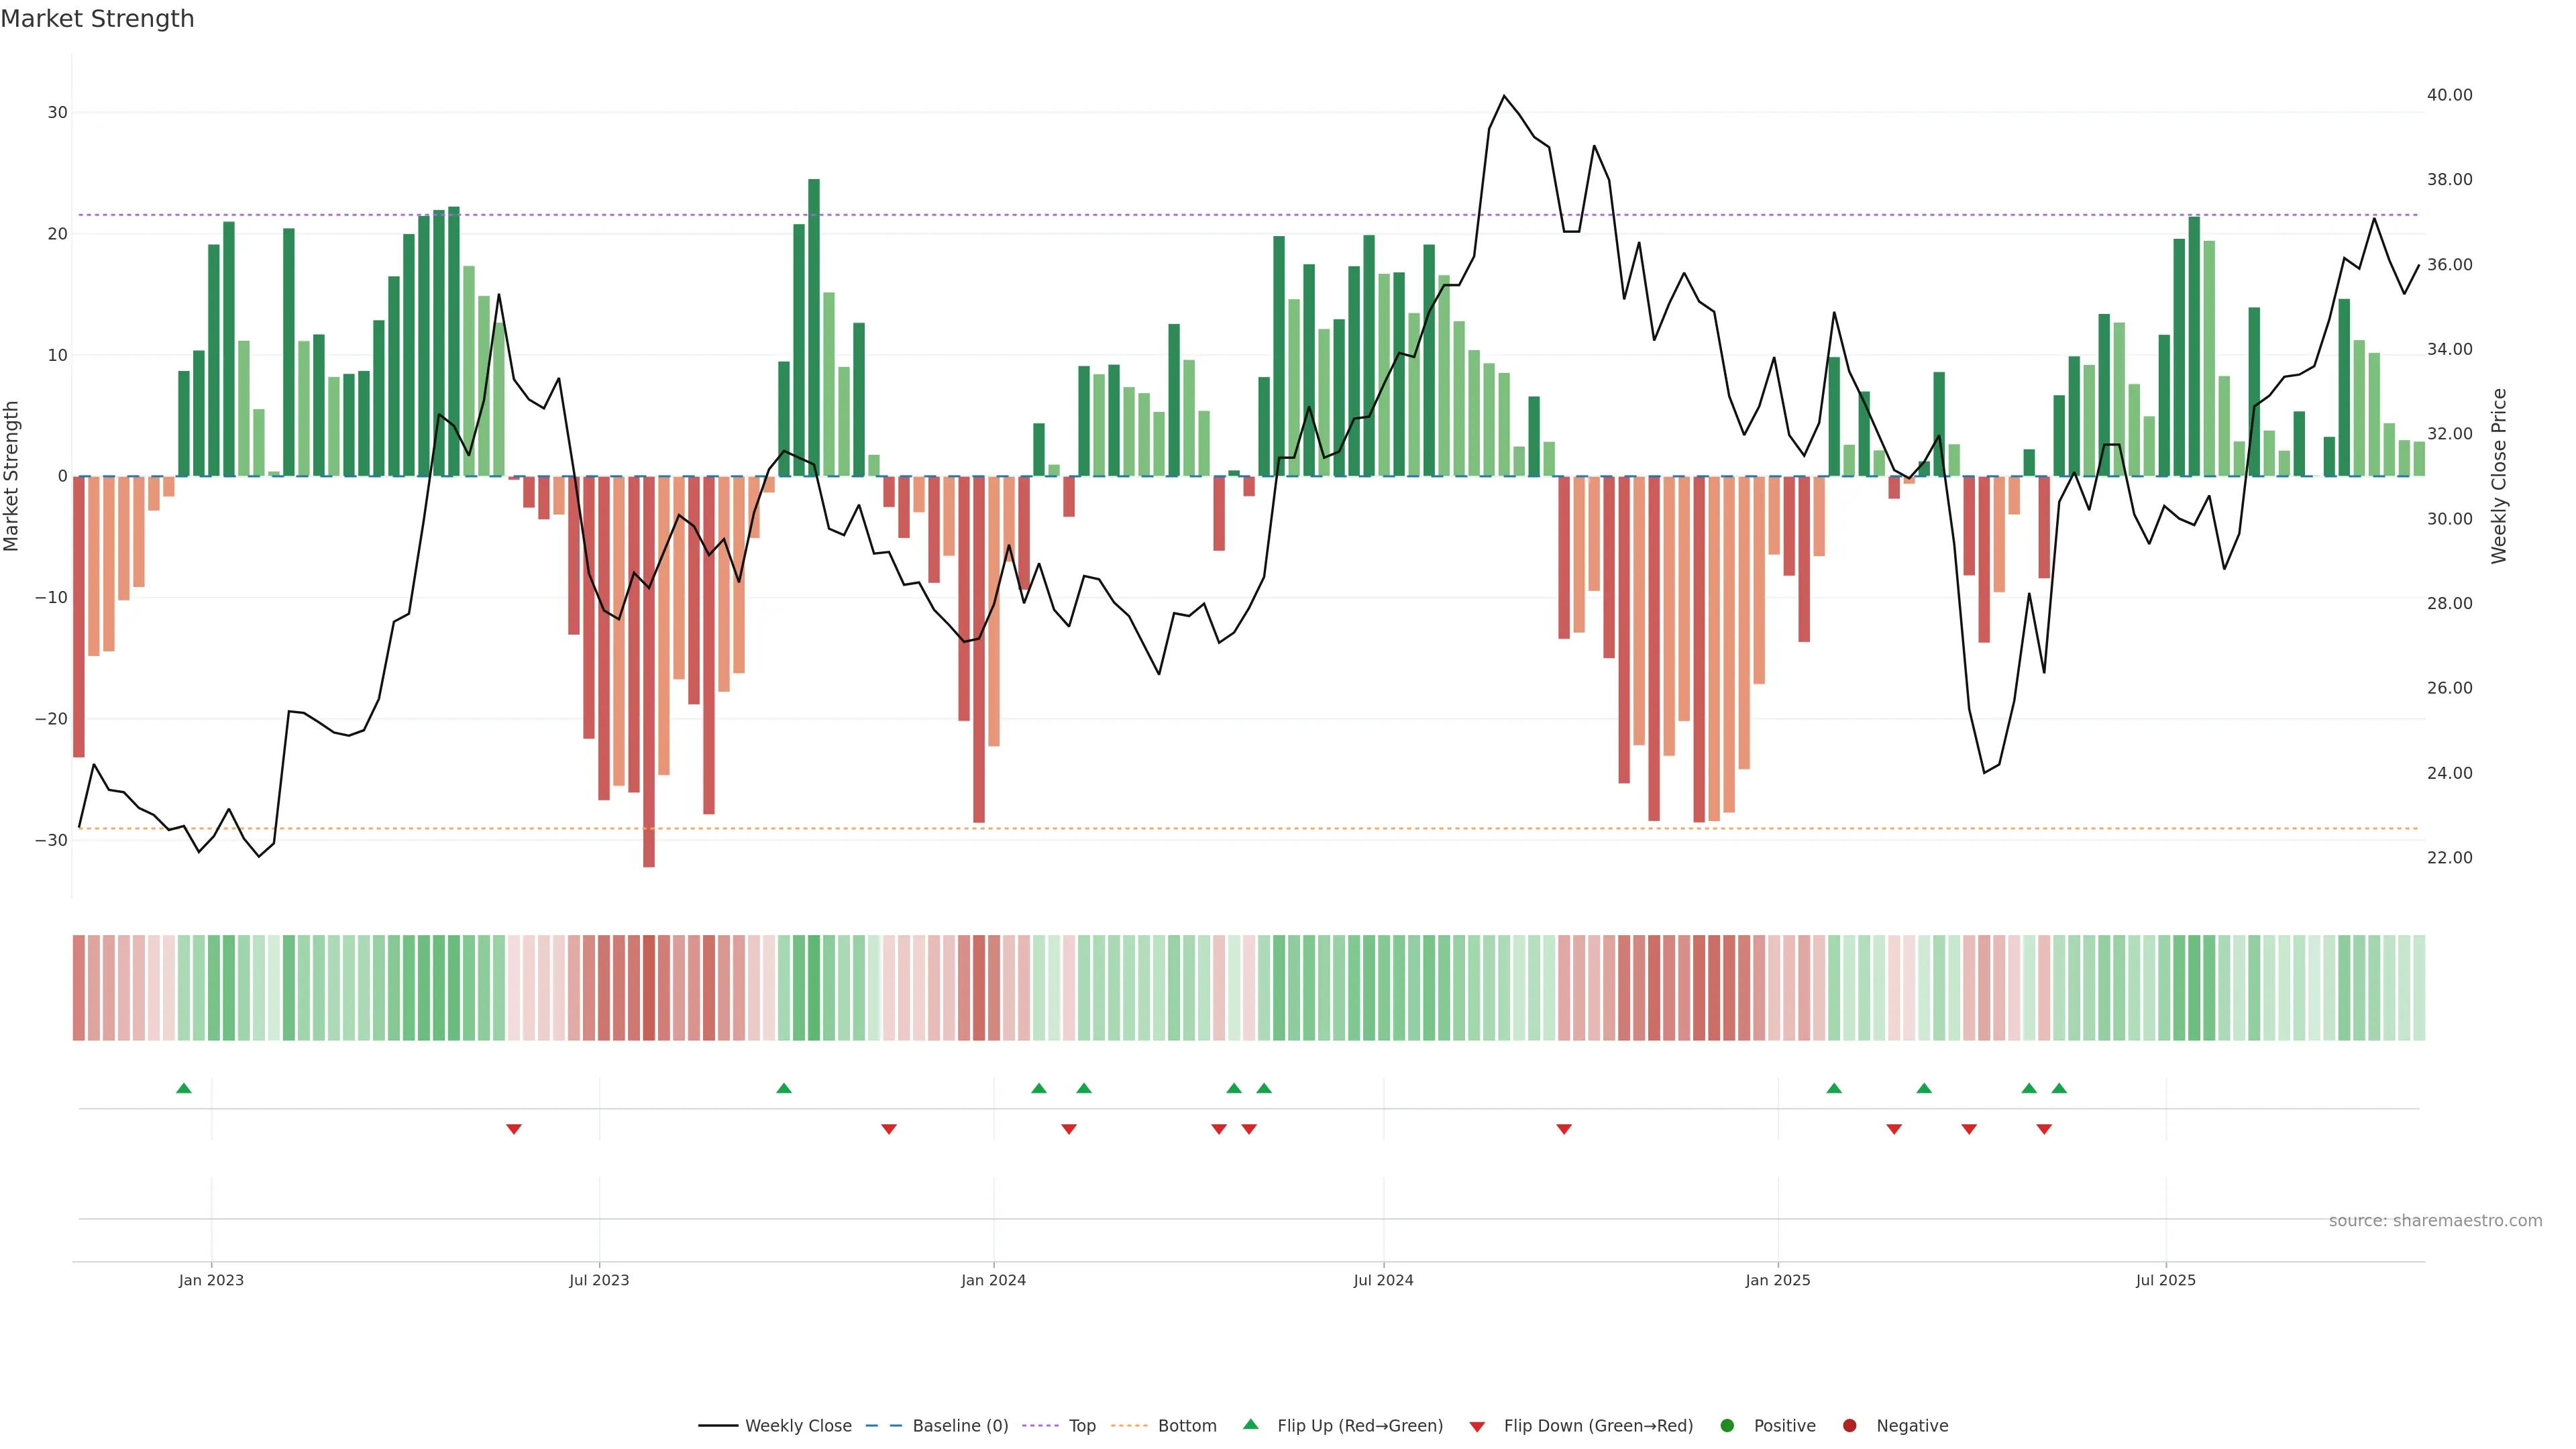Click the Market Strength chart title
The height and width of the screenshot is (1449, 2576).
click(x=97, y=19)
